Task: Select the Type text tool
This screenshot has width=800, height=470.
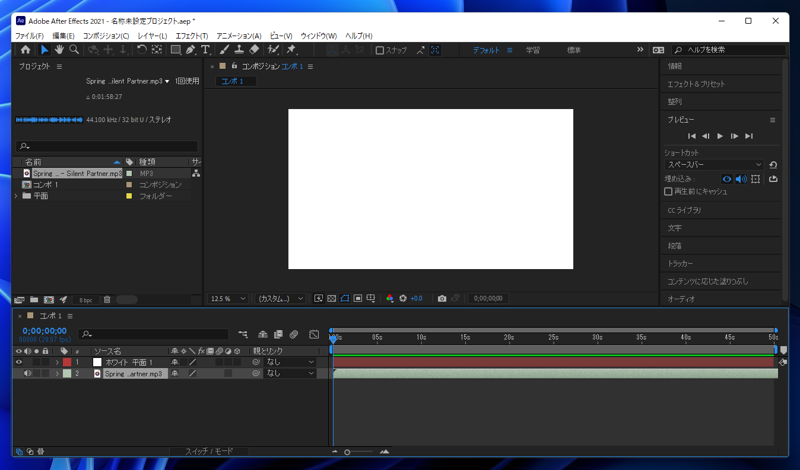Action: (x=205, y=50)
